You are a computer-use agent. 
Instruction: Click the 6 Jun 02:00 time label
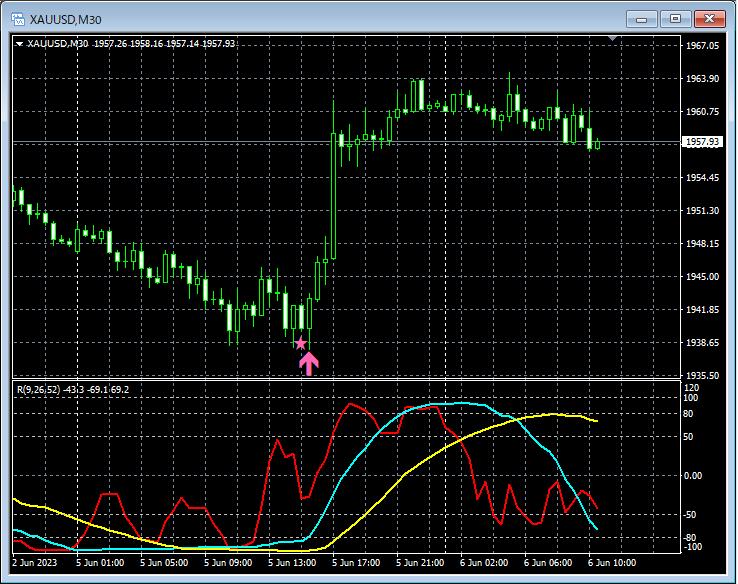(x=484, y=563)
